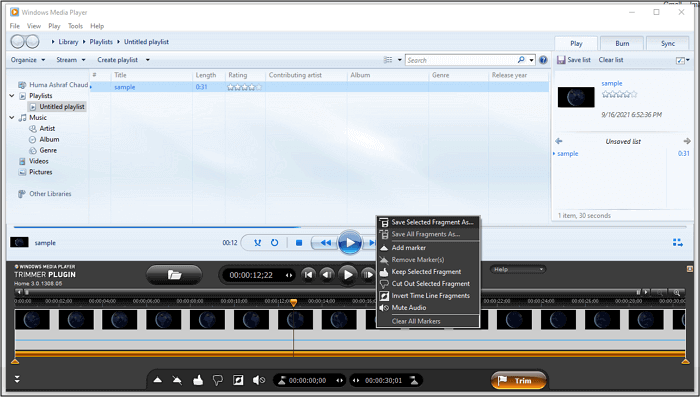Click Invert fragments icon in bottom toolbar

238,380
